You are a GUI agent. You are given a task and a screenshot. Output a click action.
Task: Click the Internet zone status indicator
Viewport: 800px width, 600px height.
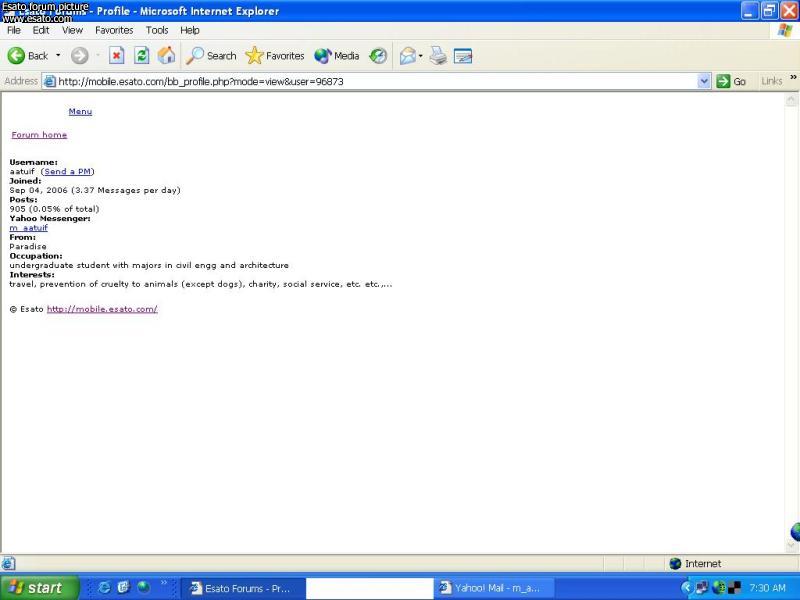(x=695, y=563)
